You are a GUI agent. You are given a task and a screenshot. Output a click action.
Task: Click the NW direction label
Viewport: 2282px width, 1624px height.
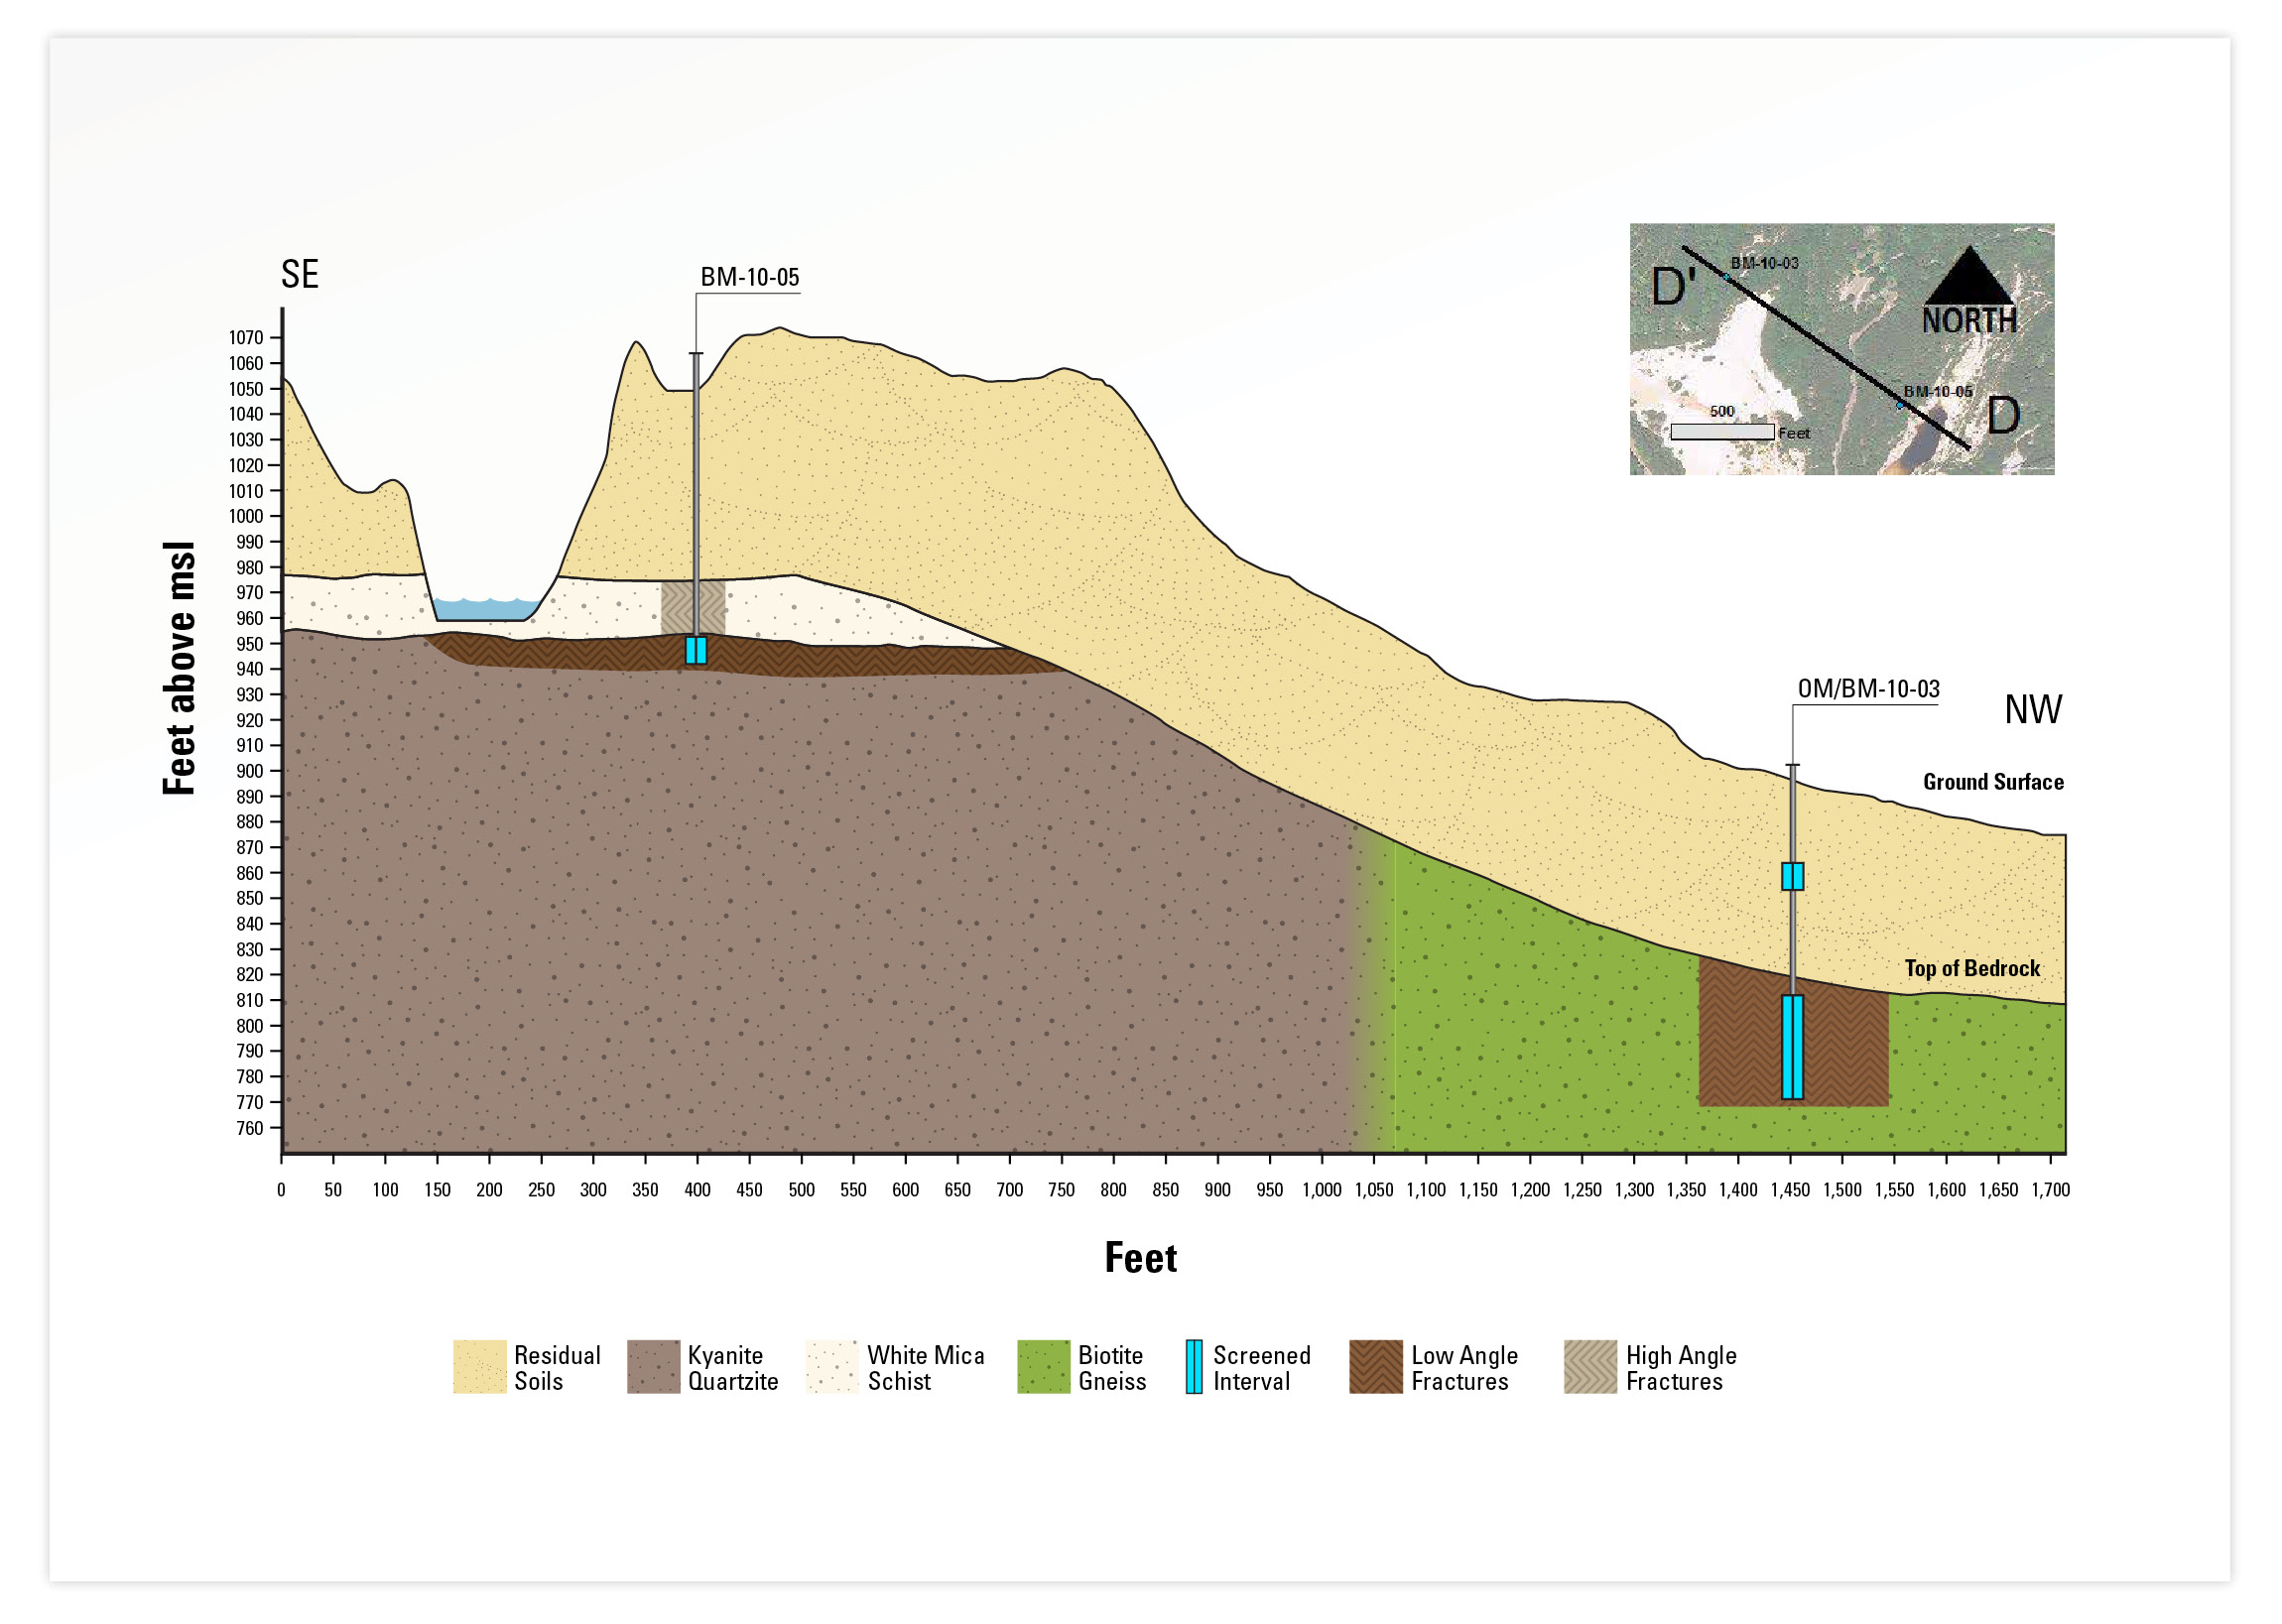coord(2033,709)
